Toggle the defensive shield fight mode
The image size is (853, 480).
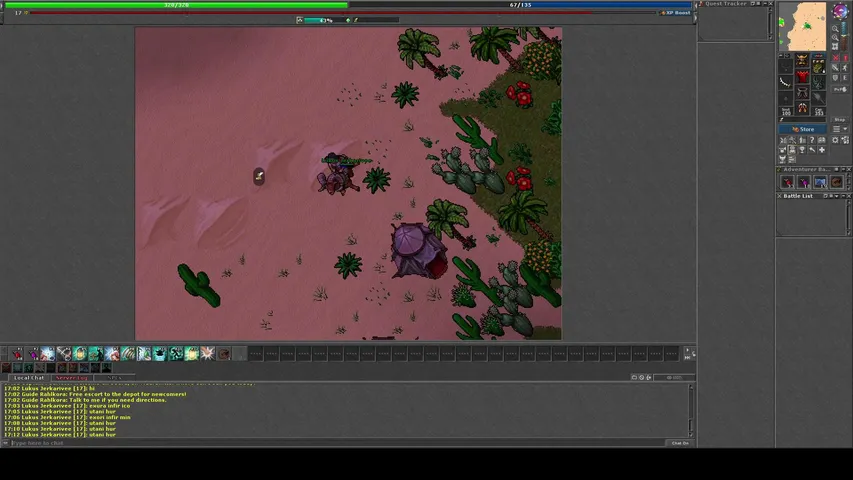[x=835, y=78]
